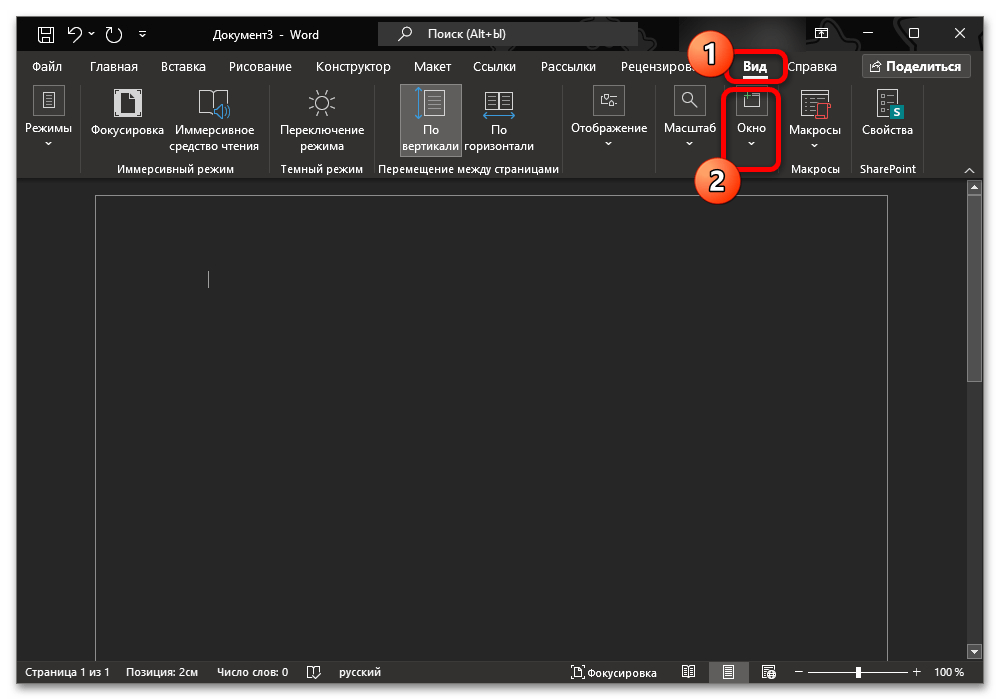Screen dimensions: 1000x700
Task: Switch to the Макет tab
Action: point(433,67)
